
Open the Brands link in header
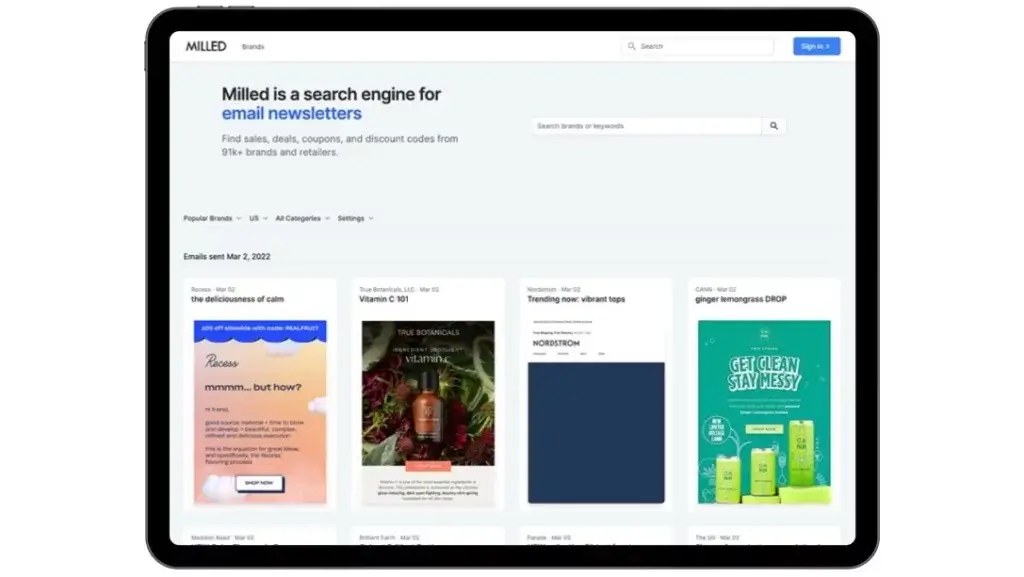pos(253,47)
